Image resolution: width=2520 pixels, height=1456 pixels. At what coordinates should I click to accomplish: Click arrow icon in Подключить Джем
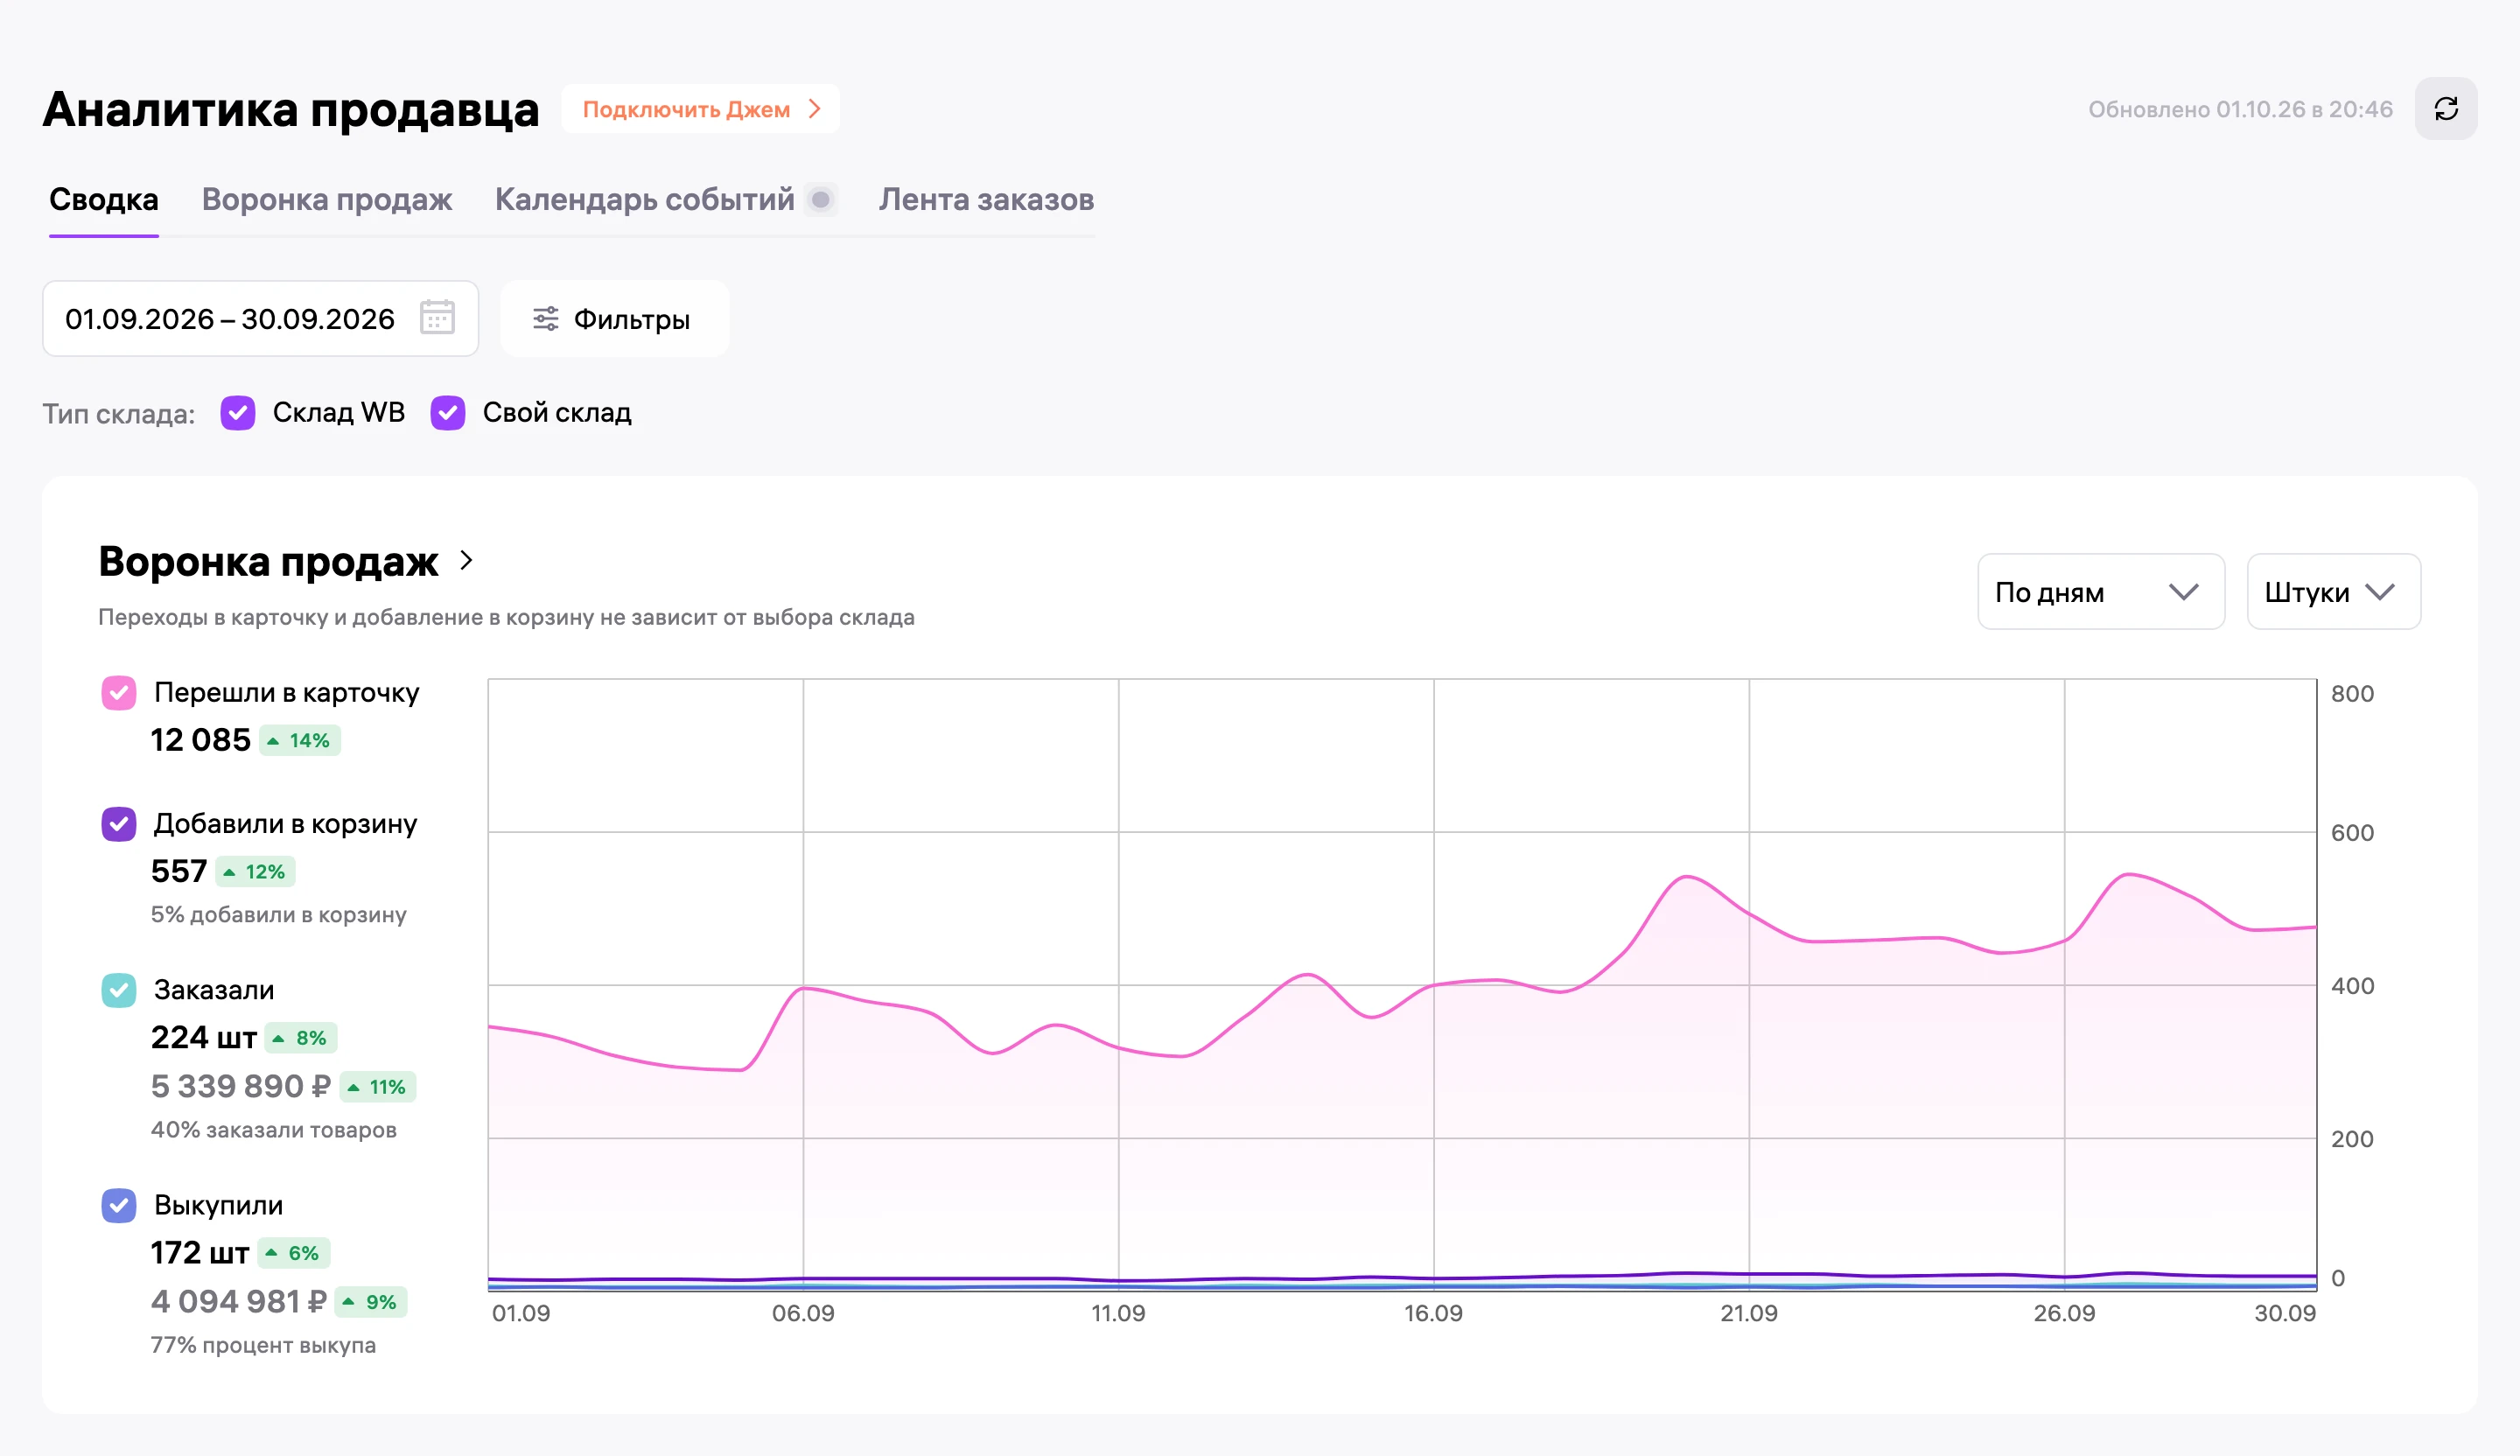[x=815, y=109]
